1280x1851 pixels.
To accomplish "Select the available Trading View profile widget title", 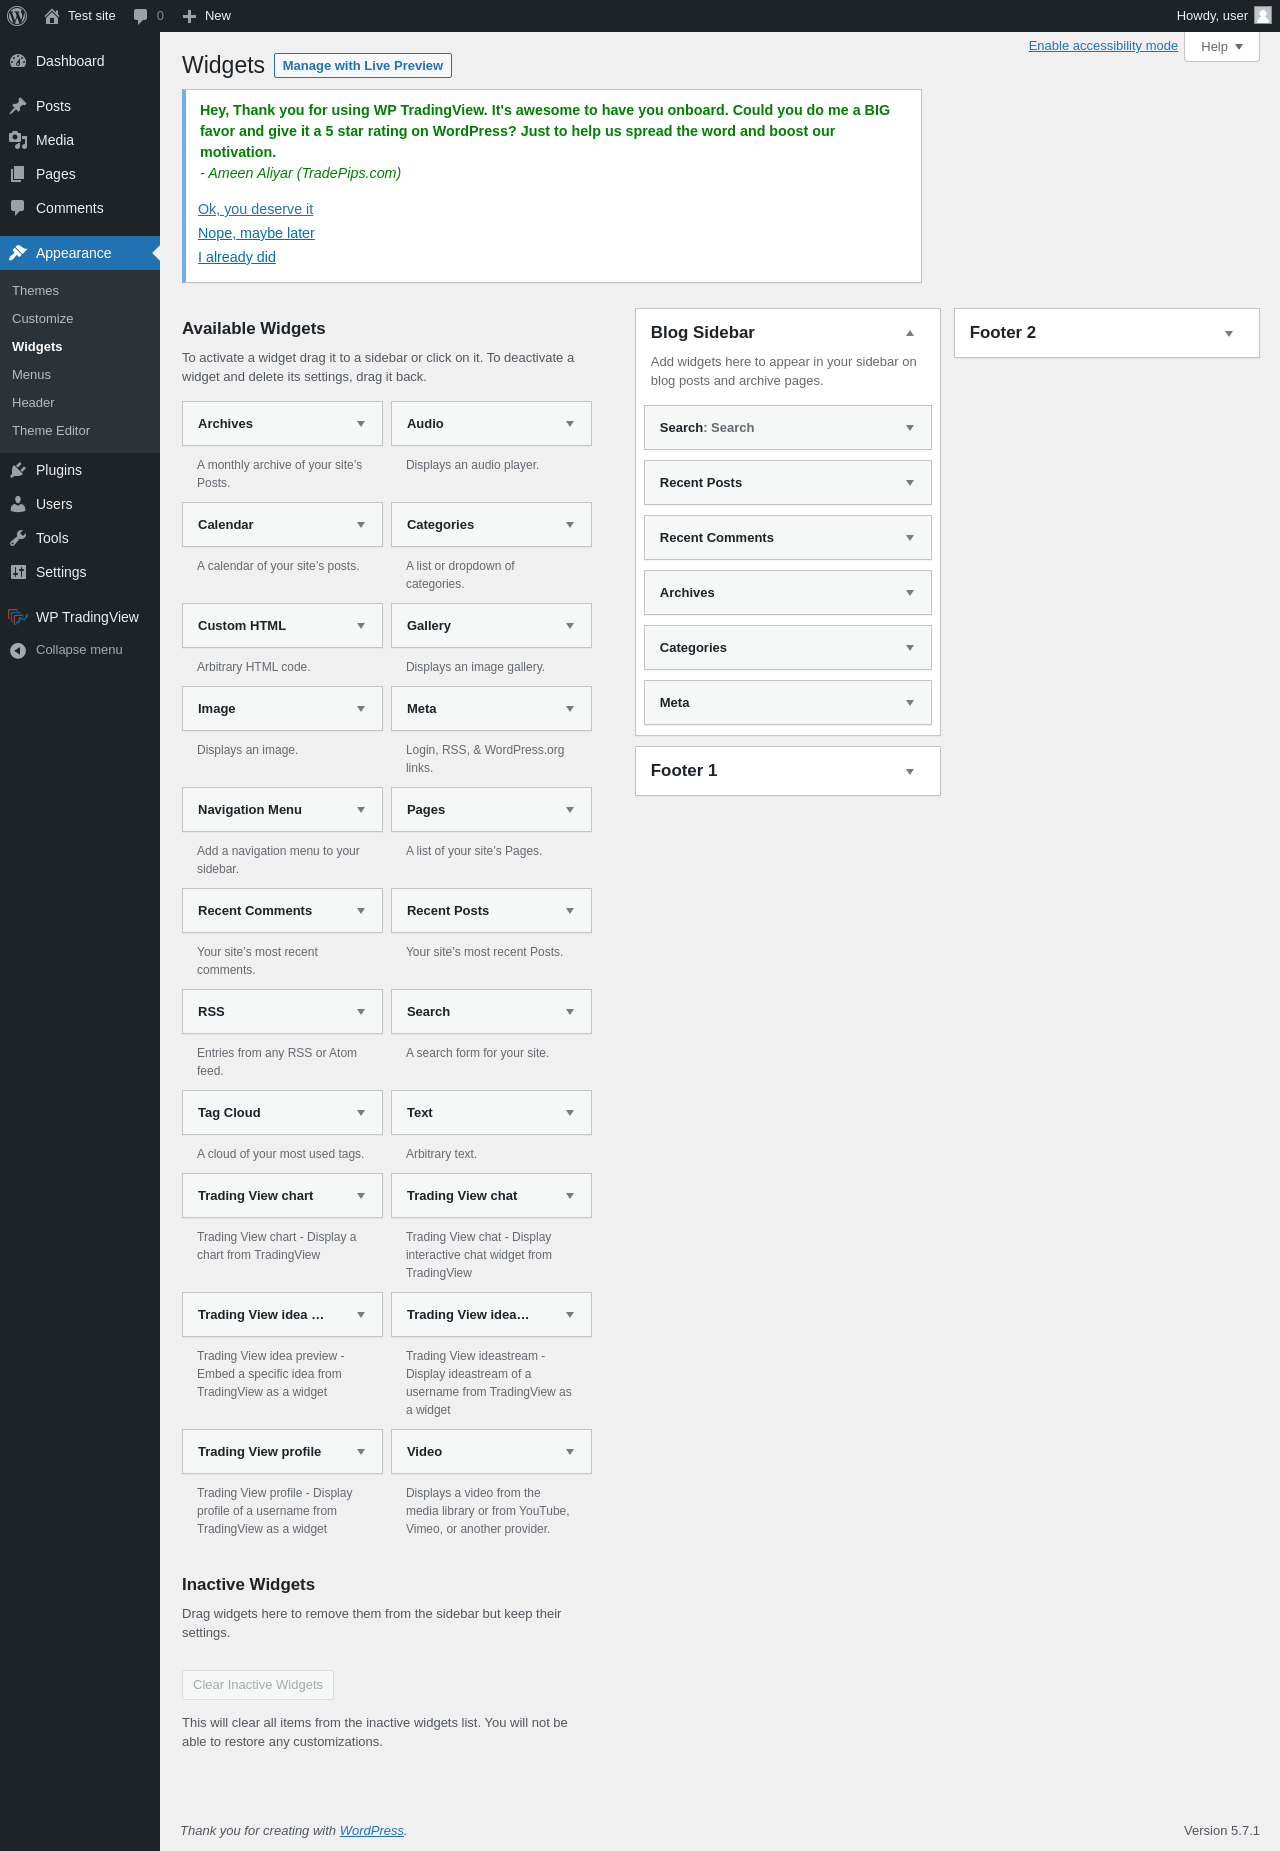I will point(260,1452).
